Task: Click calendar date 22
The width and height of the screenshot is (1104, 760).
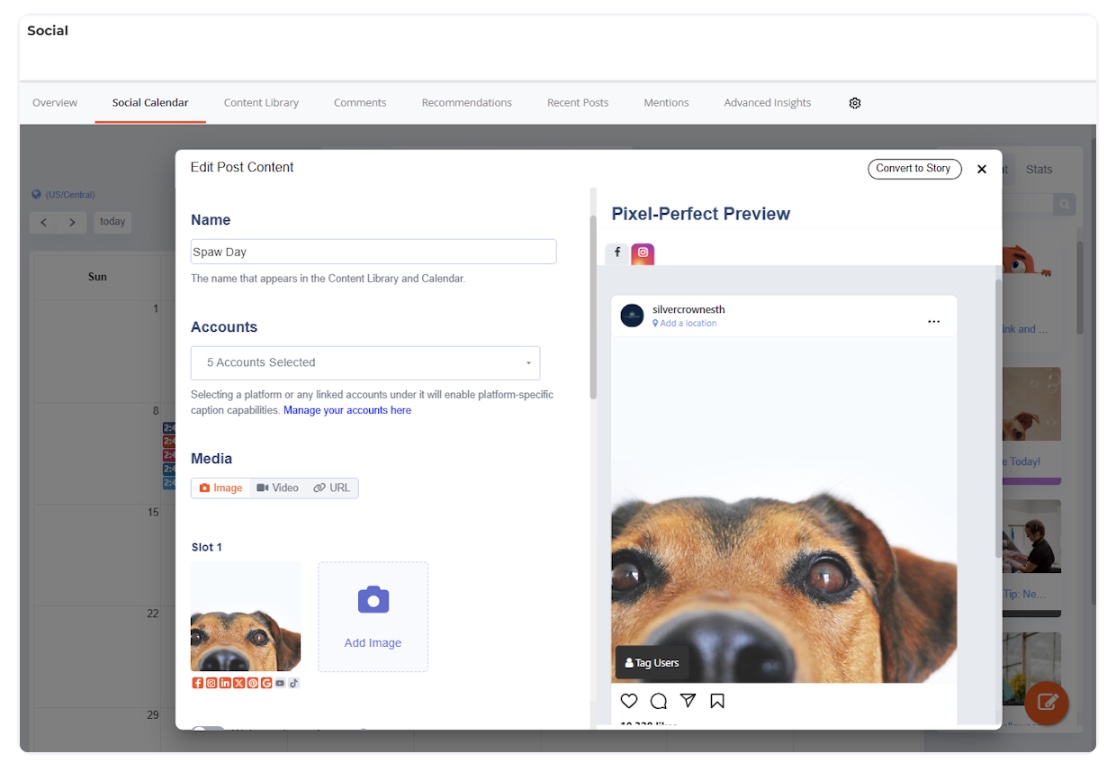Action: point(153,614)
